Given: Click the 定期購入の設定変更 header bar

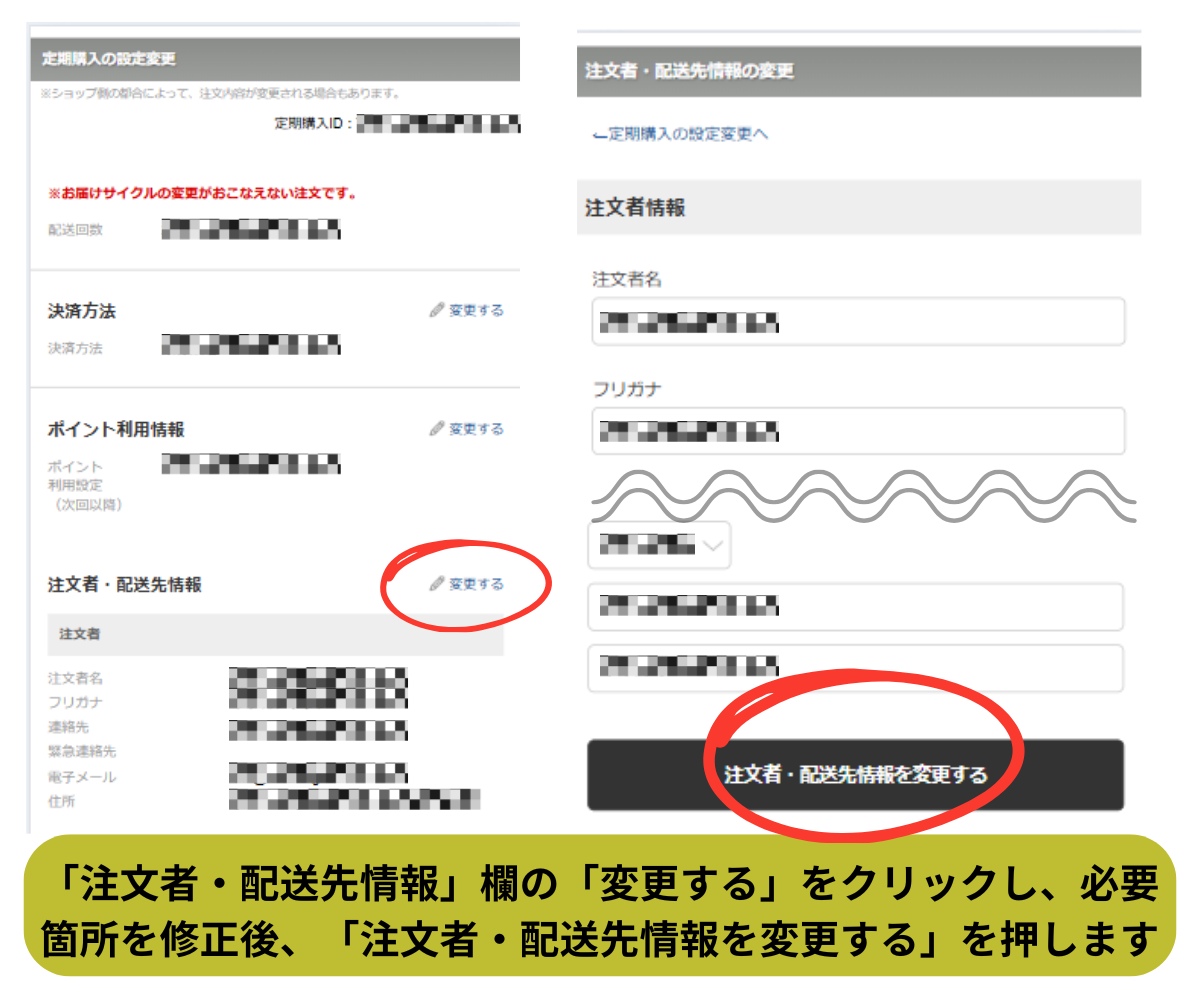Looking at the screenshot, I should [x=275, y=59].
